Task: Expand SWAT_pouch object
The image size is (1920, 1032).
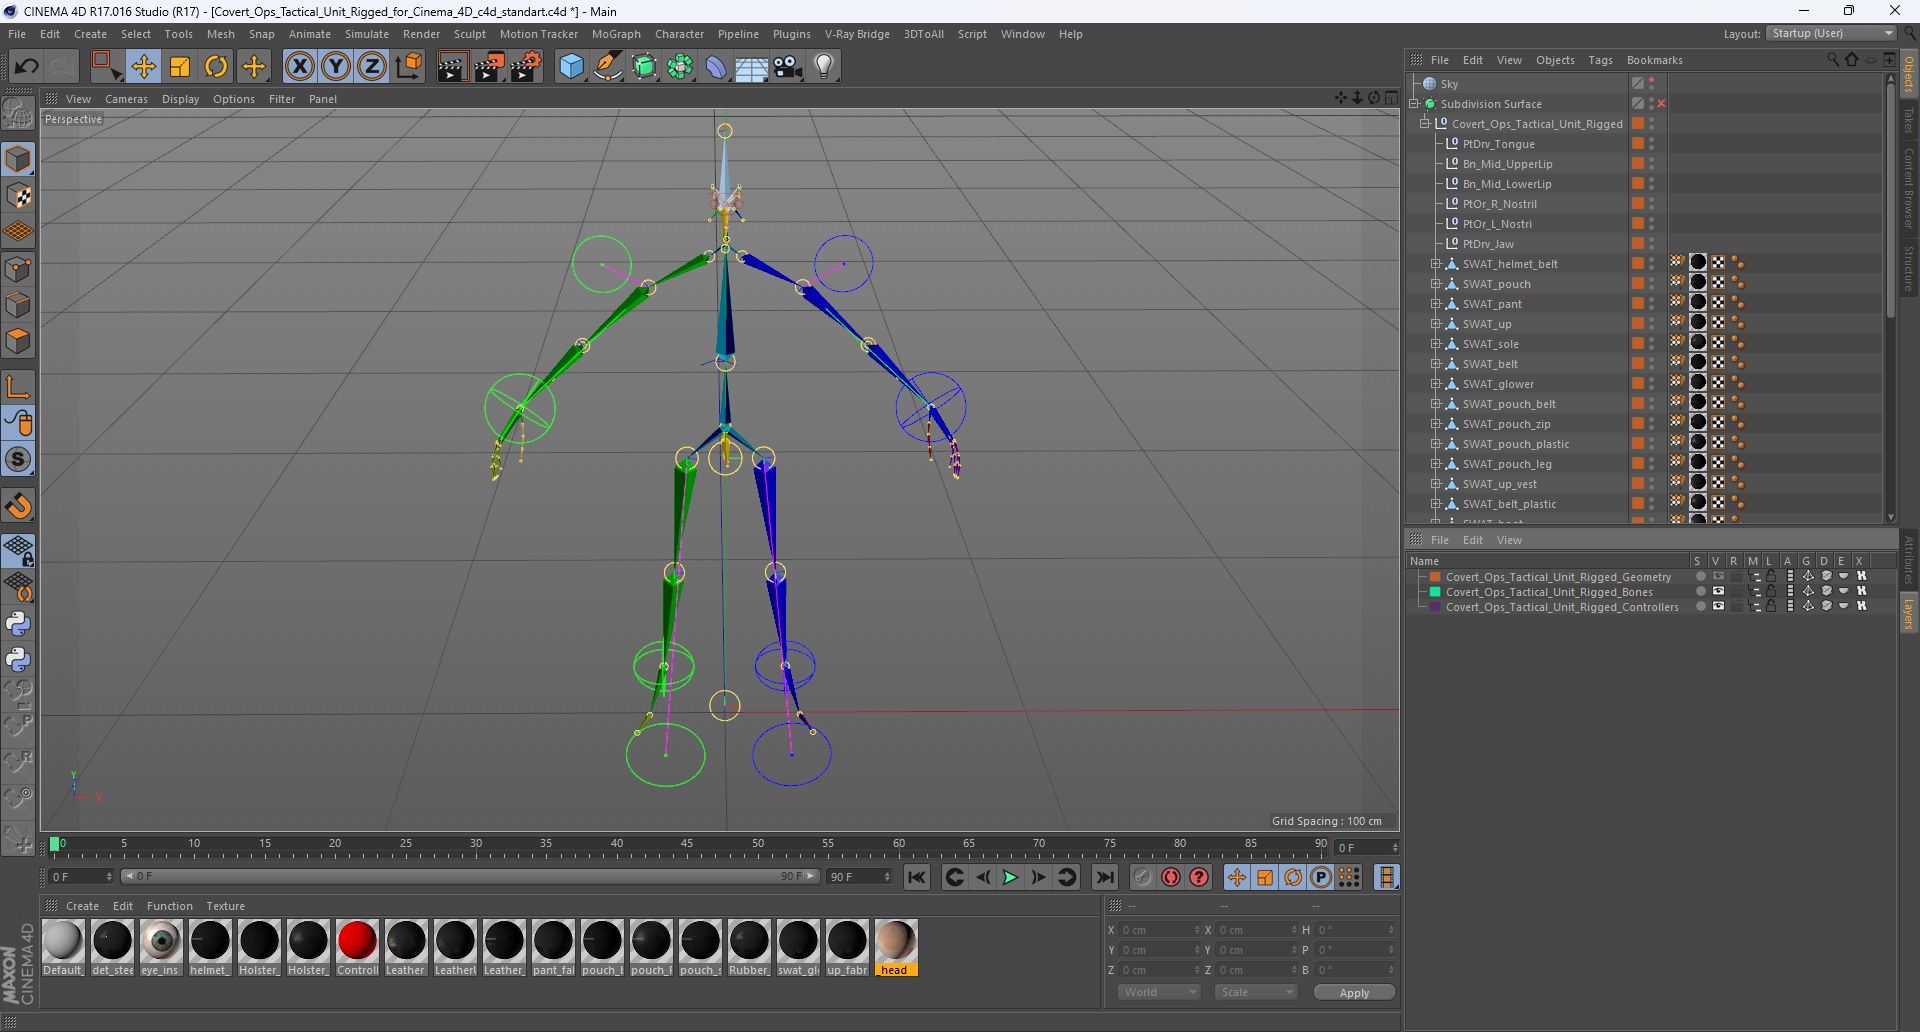Action: (x=1435, y=284)
